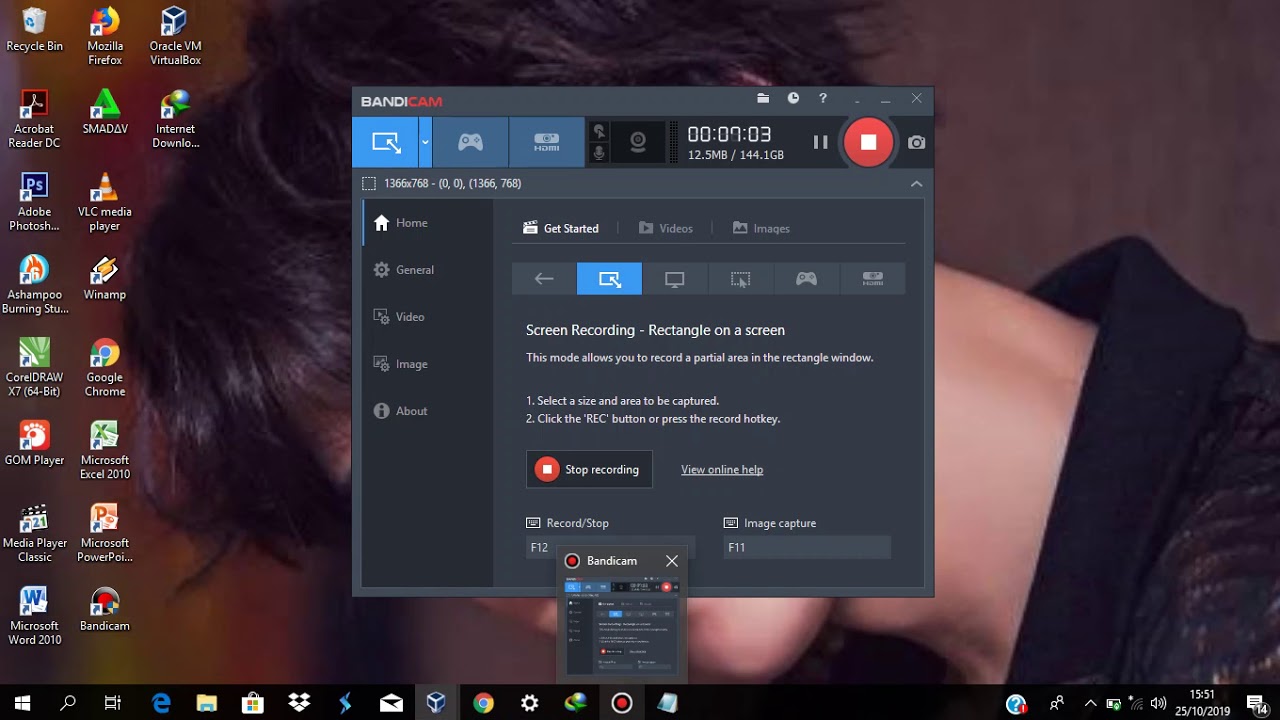
Task: Open the View online help link
Action: pyautogui.click(x=722, y=470)
